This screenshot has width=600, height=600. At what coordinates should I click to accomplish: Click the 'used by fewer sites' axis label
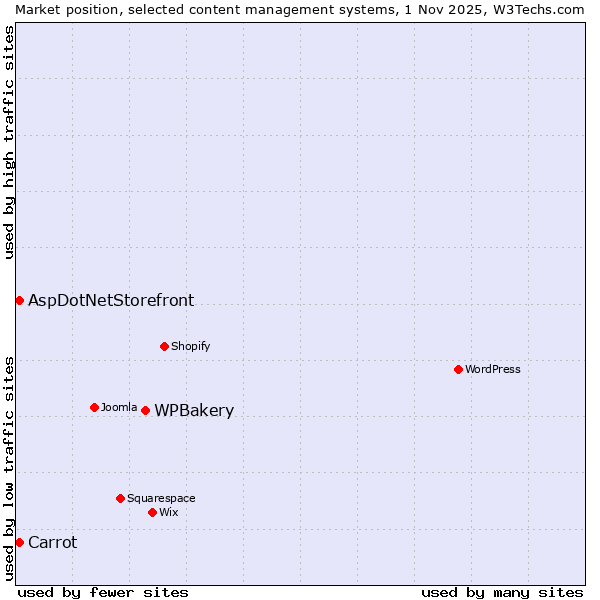pos(103,592)
